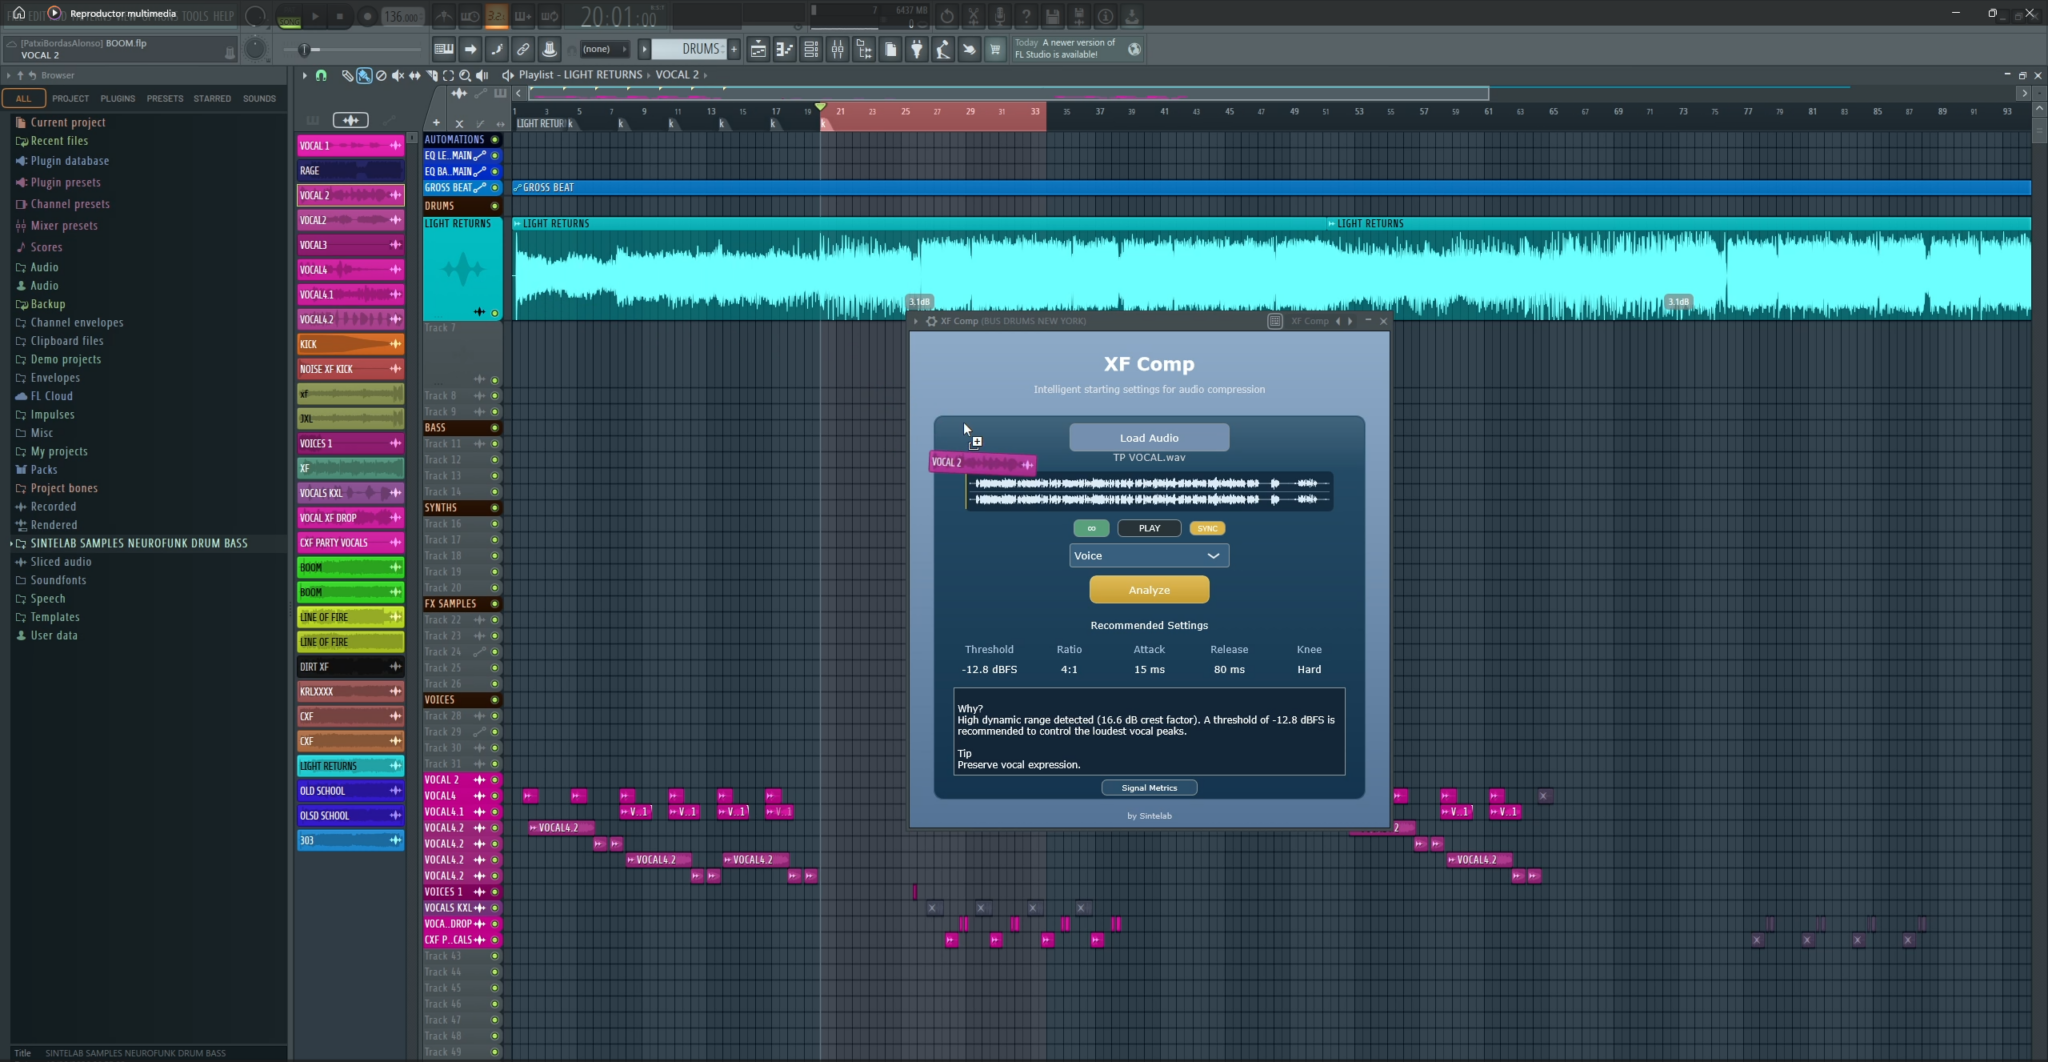Screen dimensions: 2048x1062
Task: Select the Paint brush tool in Playlist
Action: [364, 75]
